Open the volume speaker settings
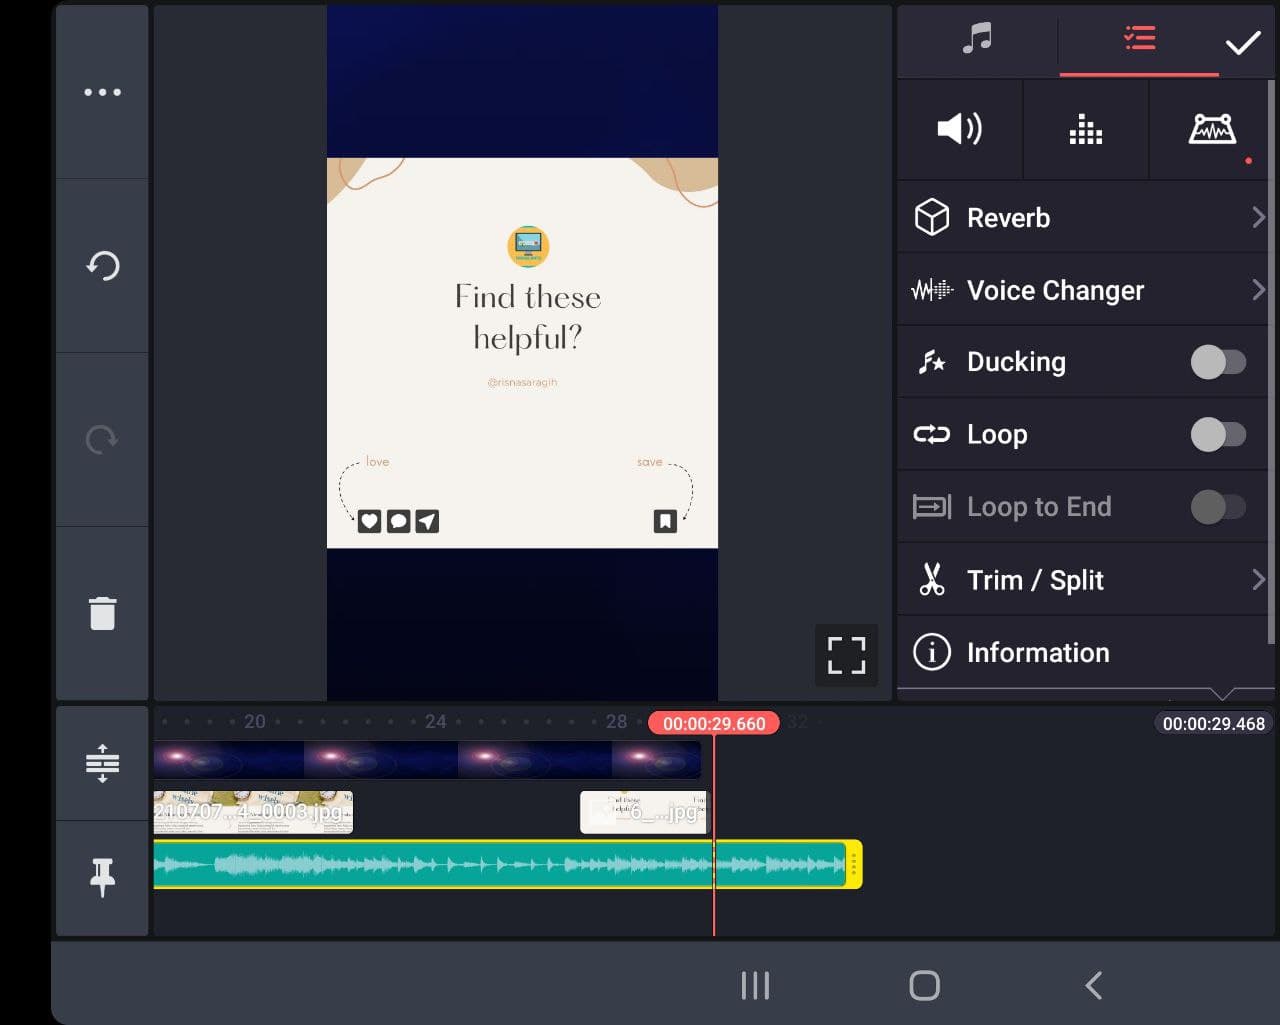The height and width of the screenshot is (1025, 1280). (x=959, y=129)
